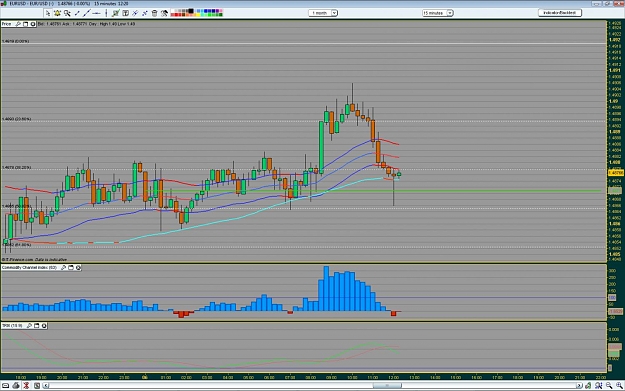Click the zoom-fit magnifier icon at bottom right

tap(599, 385)
